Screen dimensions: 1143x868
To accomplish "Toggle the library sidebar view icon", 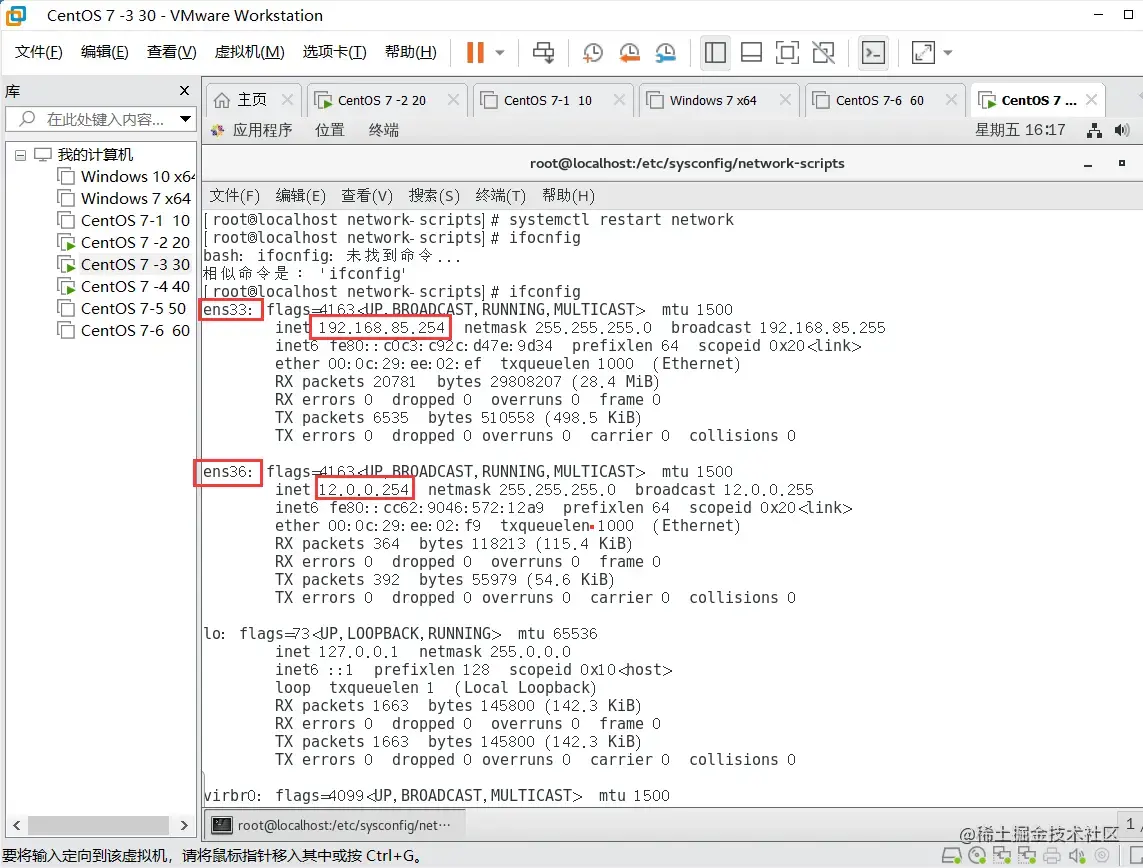I will [x=715, y=52].
